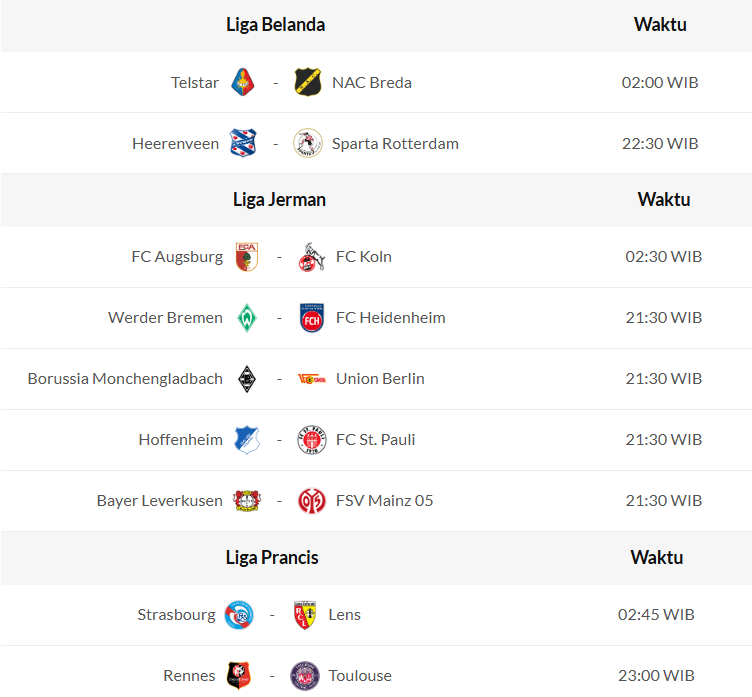Click the Sparta Rotterdam logo
Viewport: 752px width, 697px height.
point(308,143)
